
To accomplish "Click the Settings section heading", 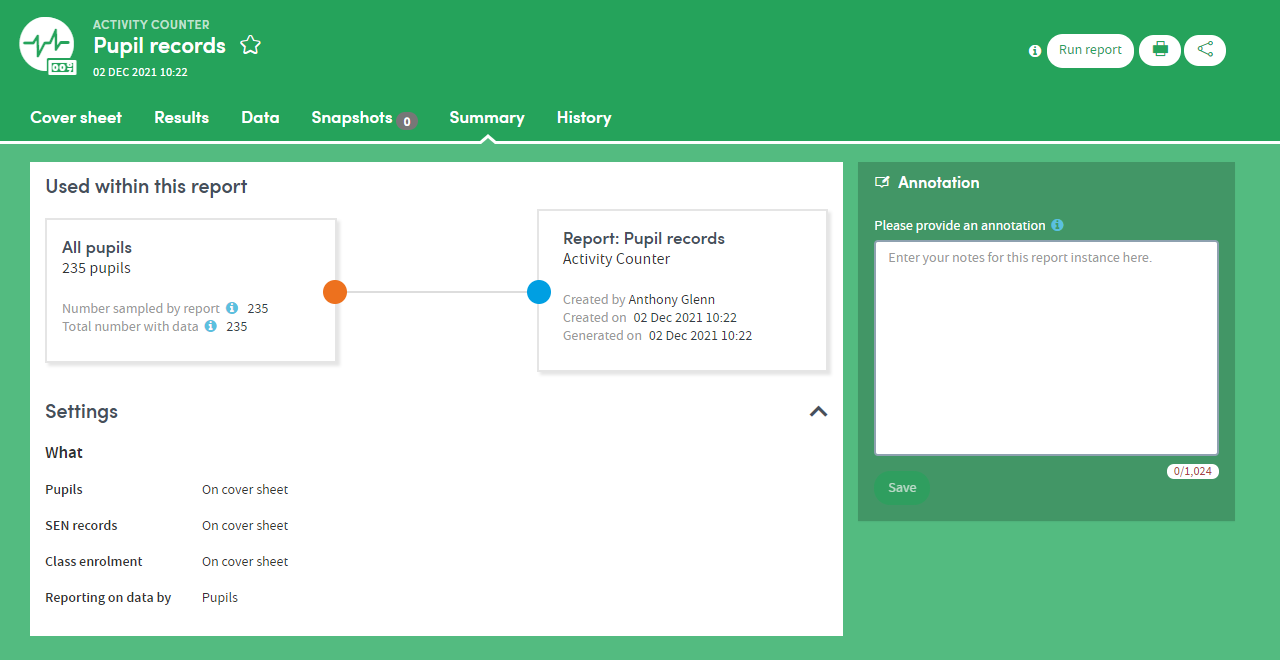I will [81, 411].
